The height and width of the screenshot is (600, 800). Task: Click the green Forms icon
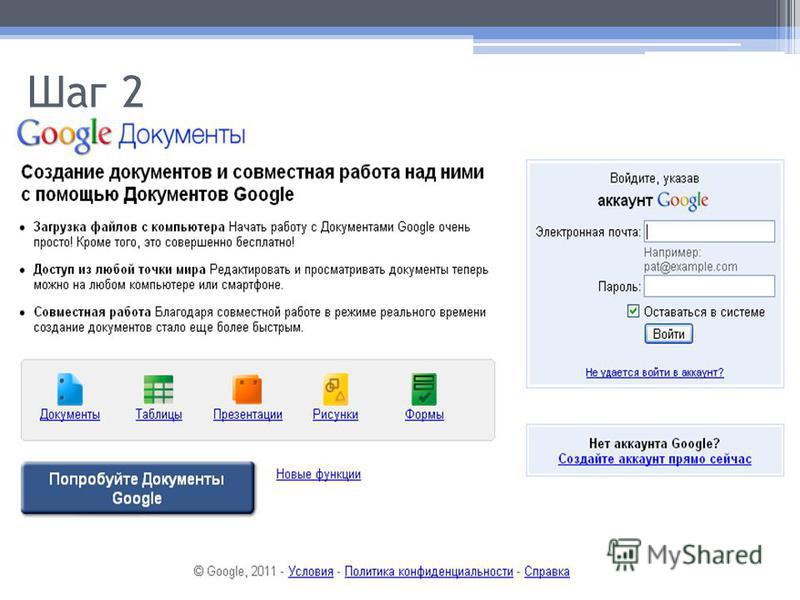click(424, 389)
